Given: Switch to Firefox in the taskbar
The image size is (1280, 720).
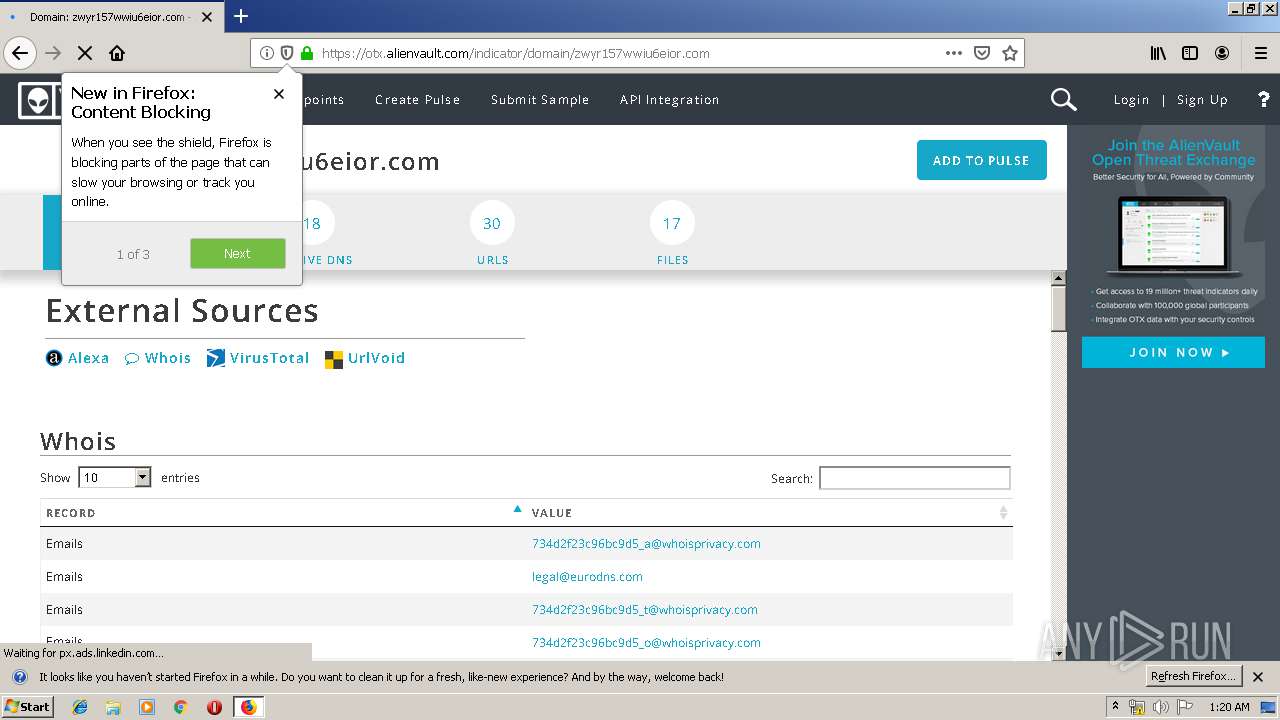Looking at the screenshot, I should click(x=248, y=707).
